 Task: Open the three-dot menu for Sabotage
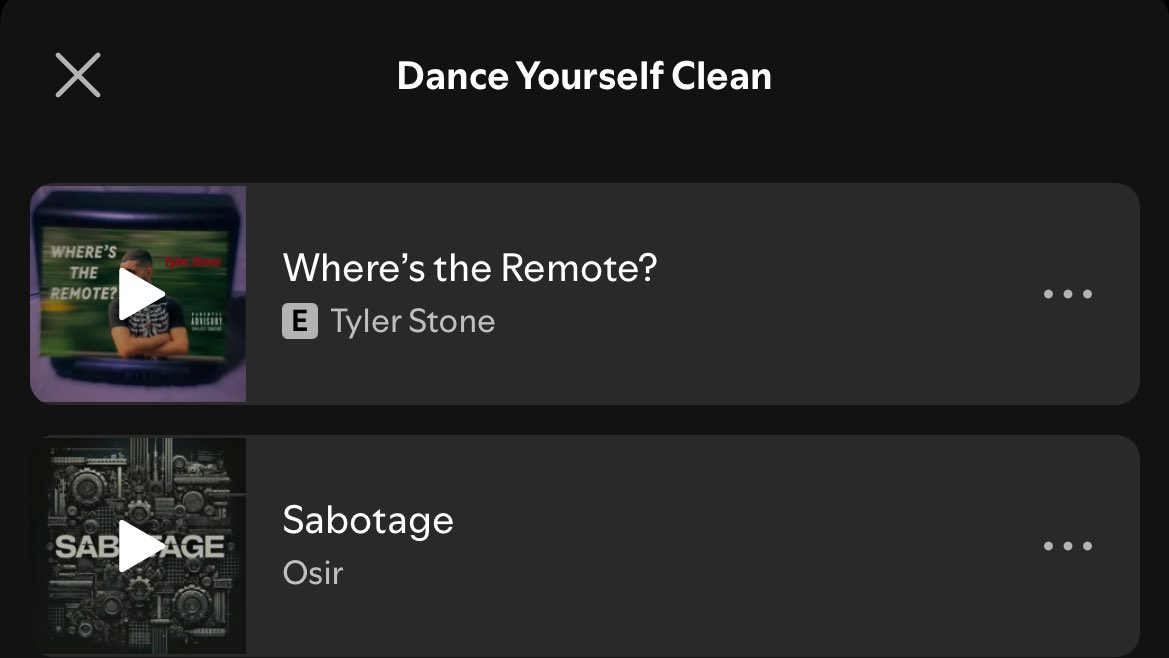1068,545
